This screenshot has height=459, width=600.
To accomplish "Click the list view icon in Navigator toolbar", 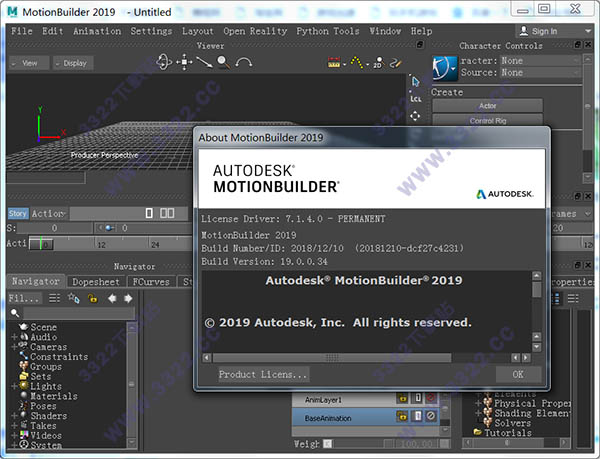I will (x=55, y=298).
